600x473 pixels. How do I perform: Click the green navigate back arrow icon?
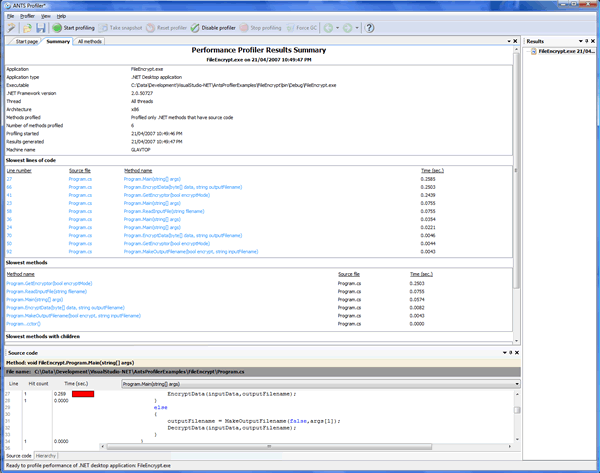(x=328, y=28)
